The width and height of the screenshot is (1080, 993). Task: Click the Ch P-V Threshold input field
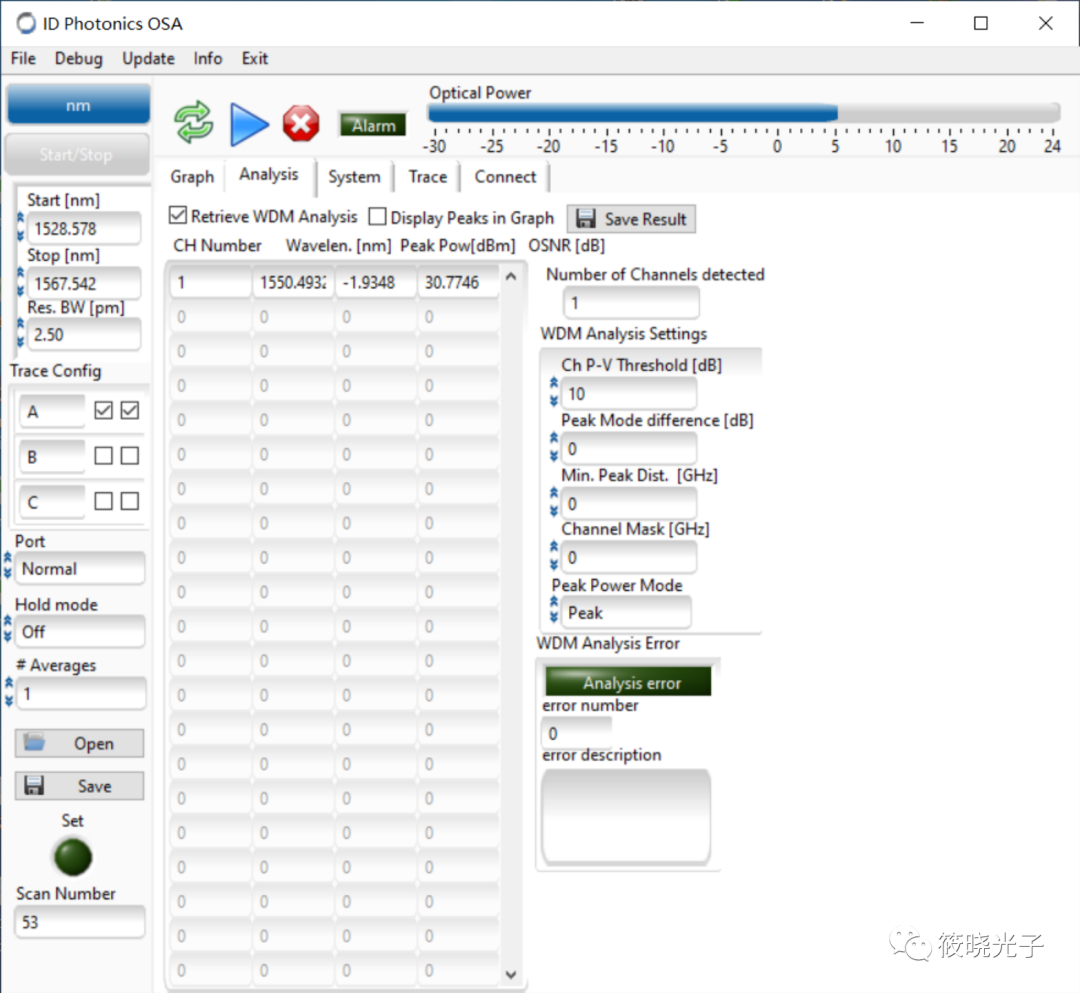point(627,394)
